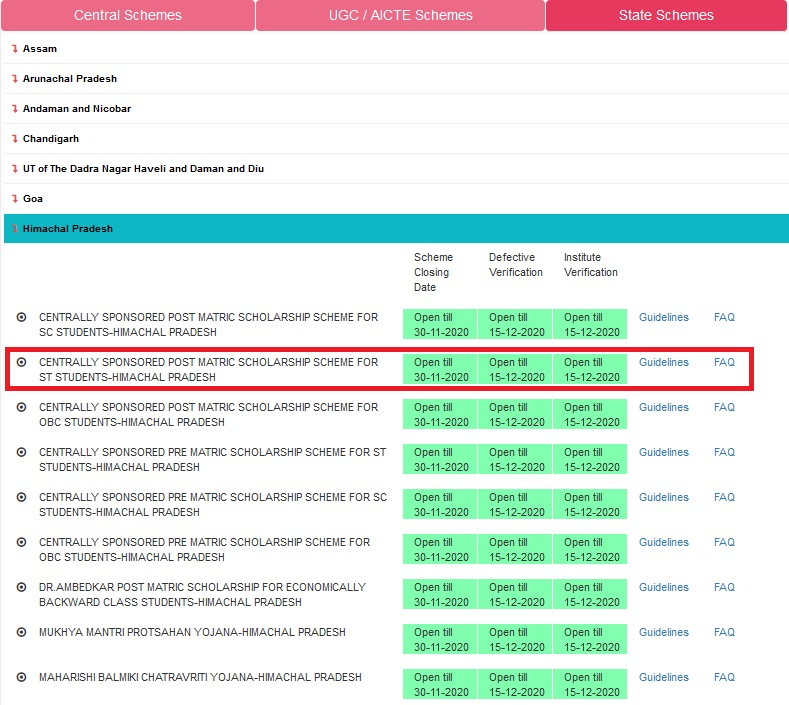Screen dimensions: 789x705
Task: Click bullet icon beside Mukhya Mantri Protsahan Yojana
Action: pos(21,632)
